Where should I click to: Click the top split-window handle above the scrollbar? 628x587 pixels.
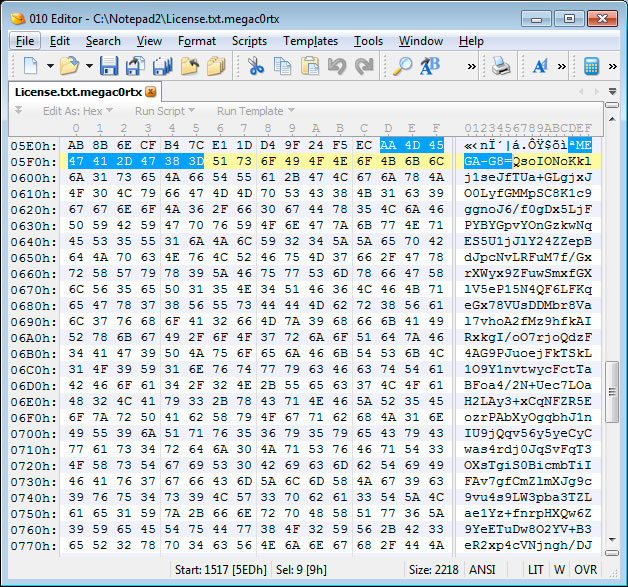click(x=612, y=105)
